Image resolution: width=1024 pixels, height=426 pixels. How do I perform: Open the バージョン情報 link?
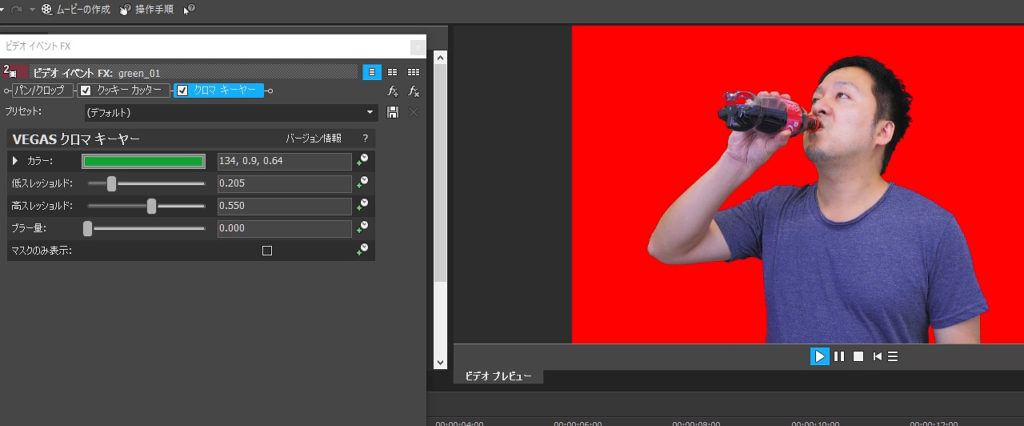(x=313, y=139)
